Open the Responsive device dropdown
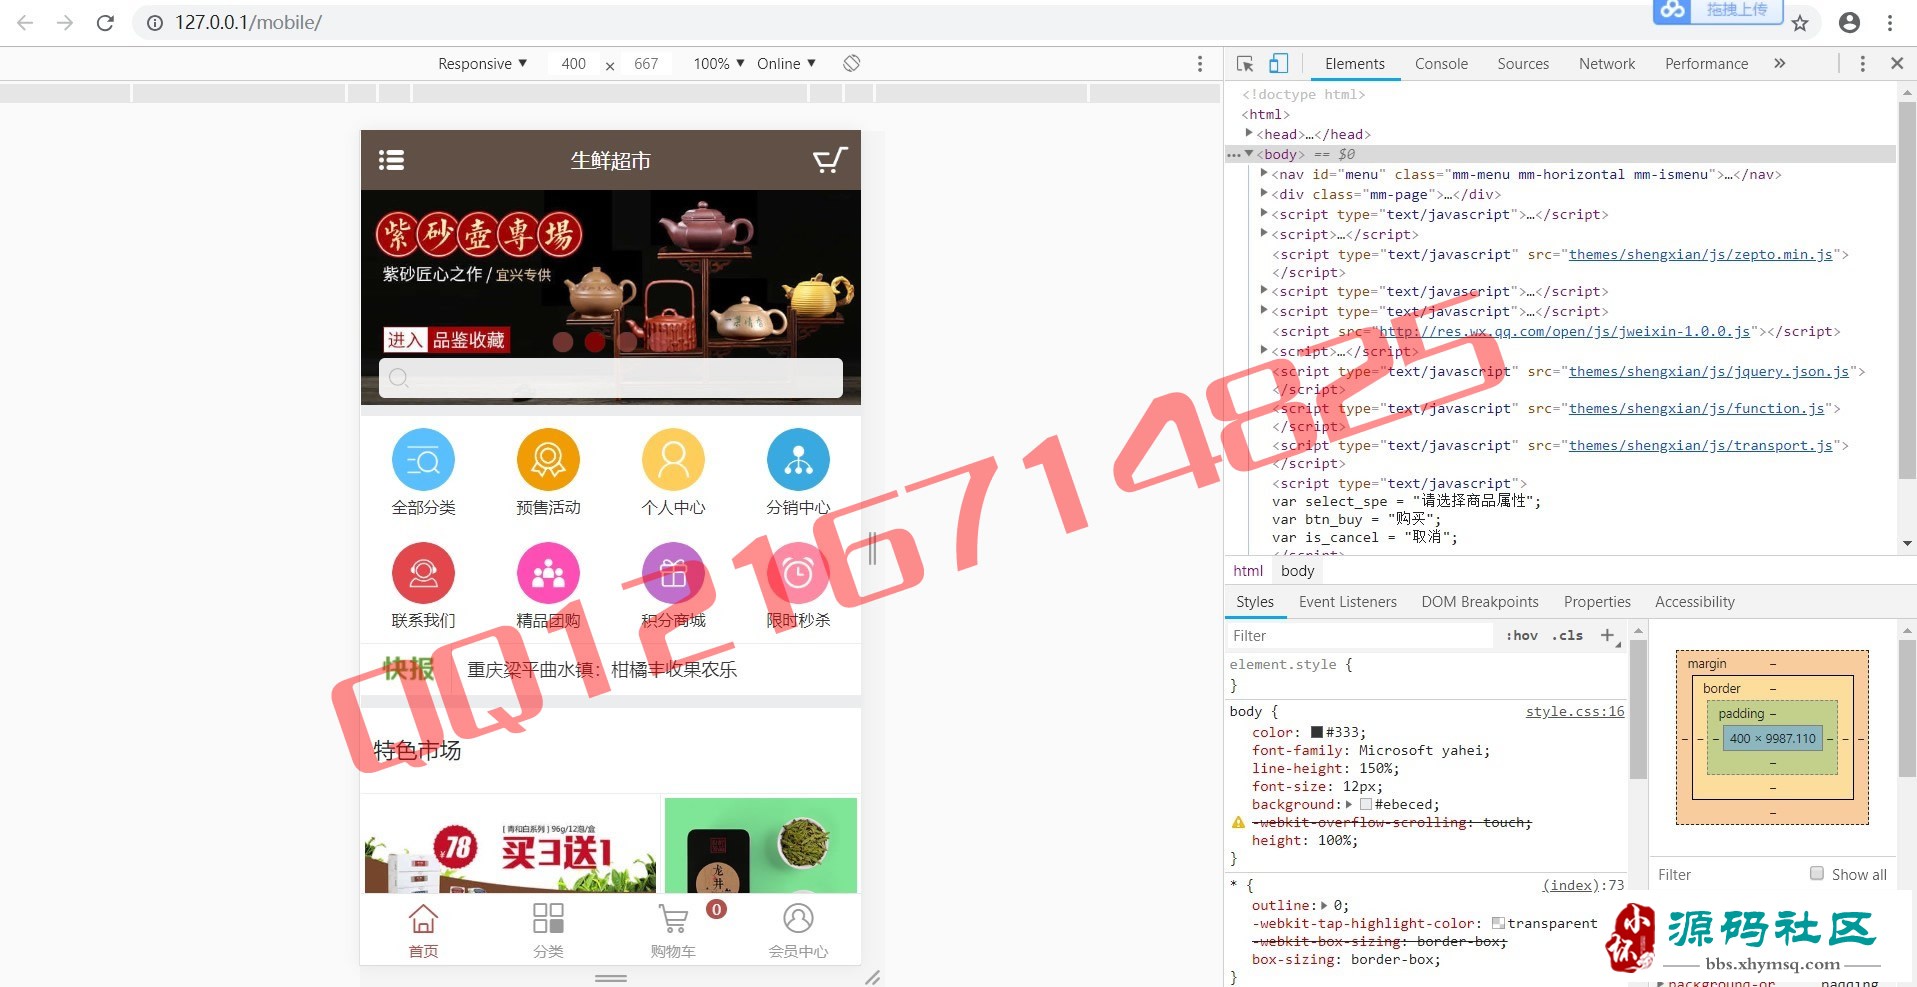Image resolution: width=1917 pixels, height=987 pixels. (482, 63)
